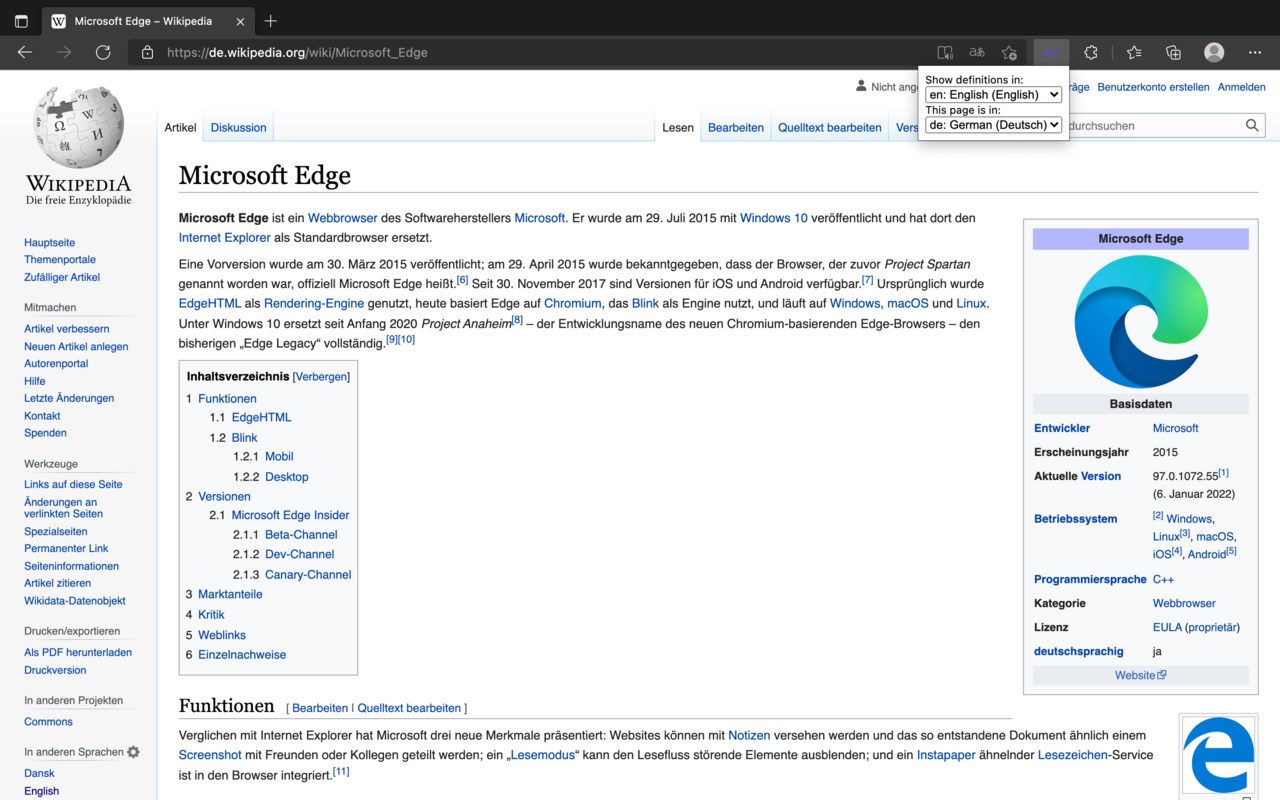Click Als PDF herunterladen

click(x=78, y=652)
